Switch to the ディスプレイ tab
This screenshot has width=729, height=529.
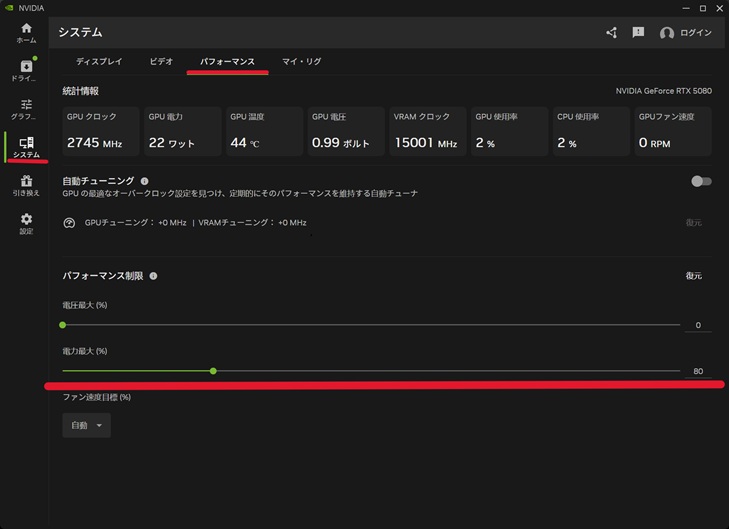[99, 62]
